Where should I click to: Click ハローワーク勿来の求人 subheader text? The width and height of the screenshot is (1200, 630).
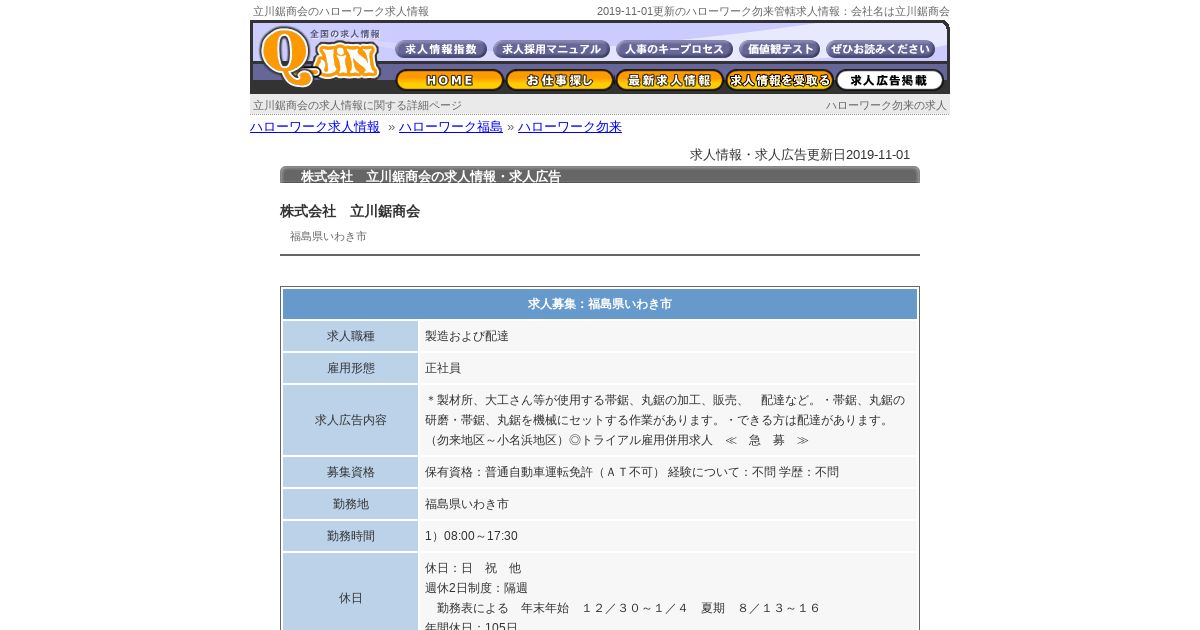[x=886, y=105]
